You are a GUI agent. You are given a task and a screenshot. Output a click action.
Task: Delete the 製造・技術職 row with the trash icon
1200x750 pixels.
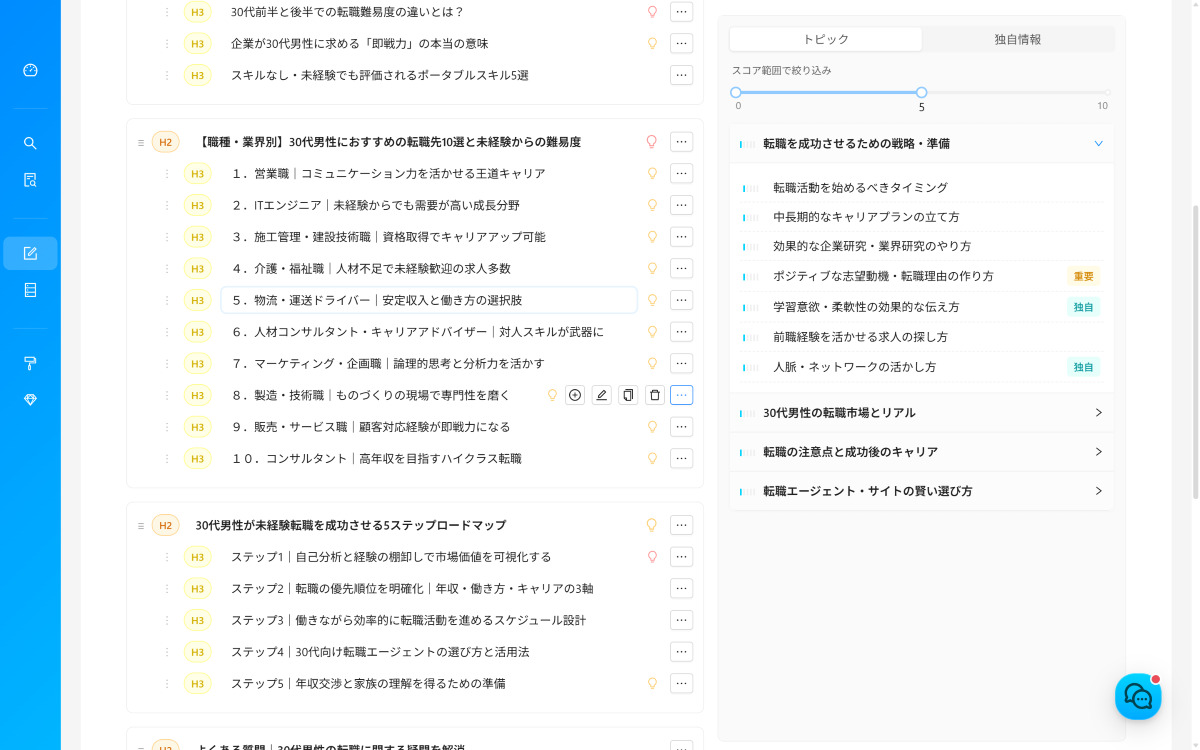[655, 394]
